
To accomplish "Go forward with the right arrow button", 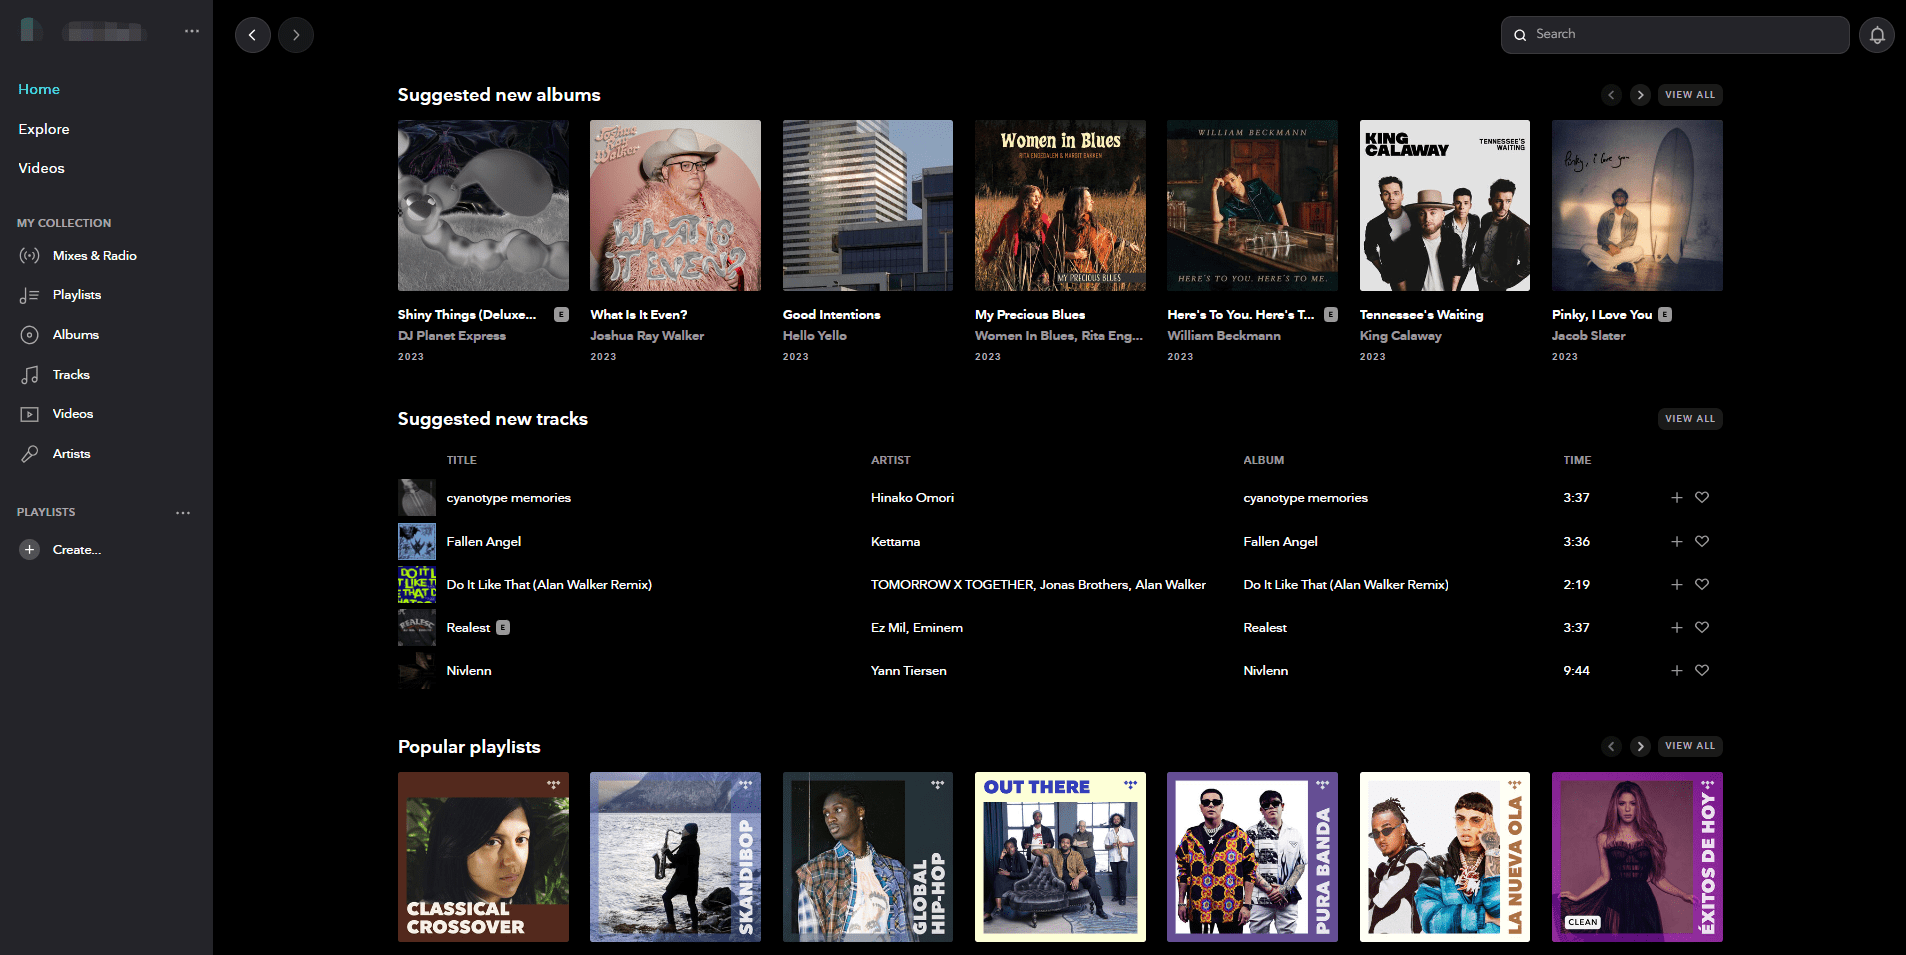I will click(296, 35).
